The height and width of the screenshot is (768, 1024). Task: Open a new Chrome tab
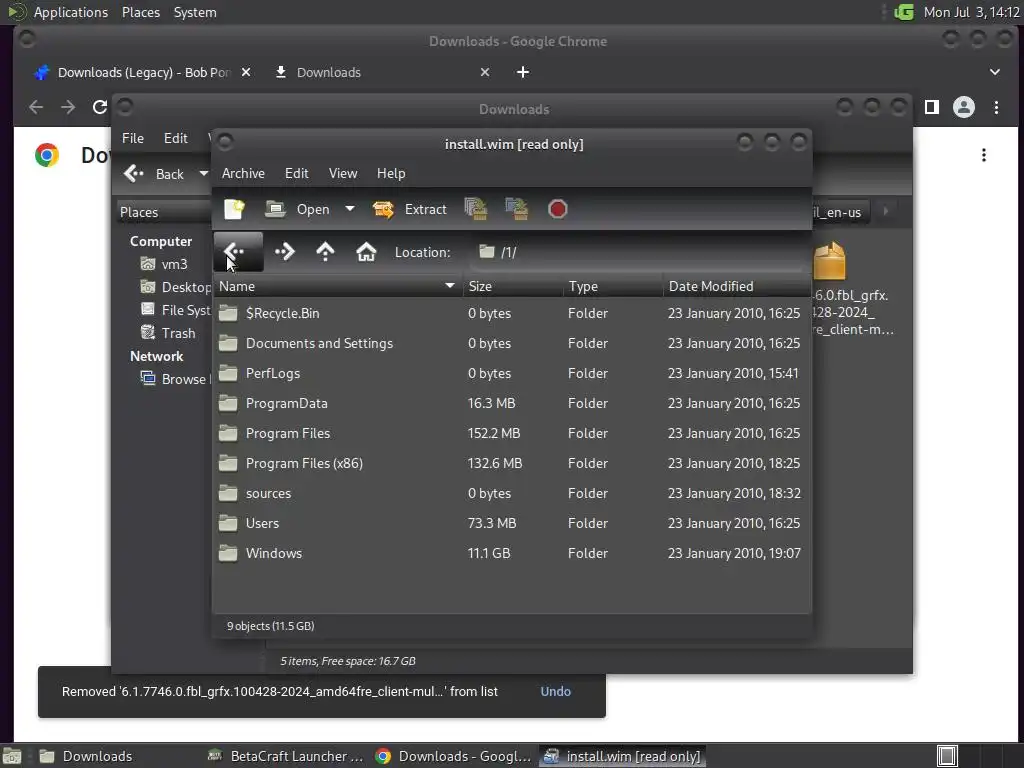pos(522,72)
